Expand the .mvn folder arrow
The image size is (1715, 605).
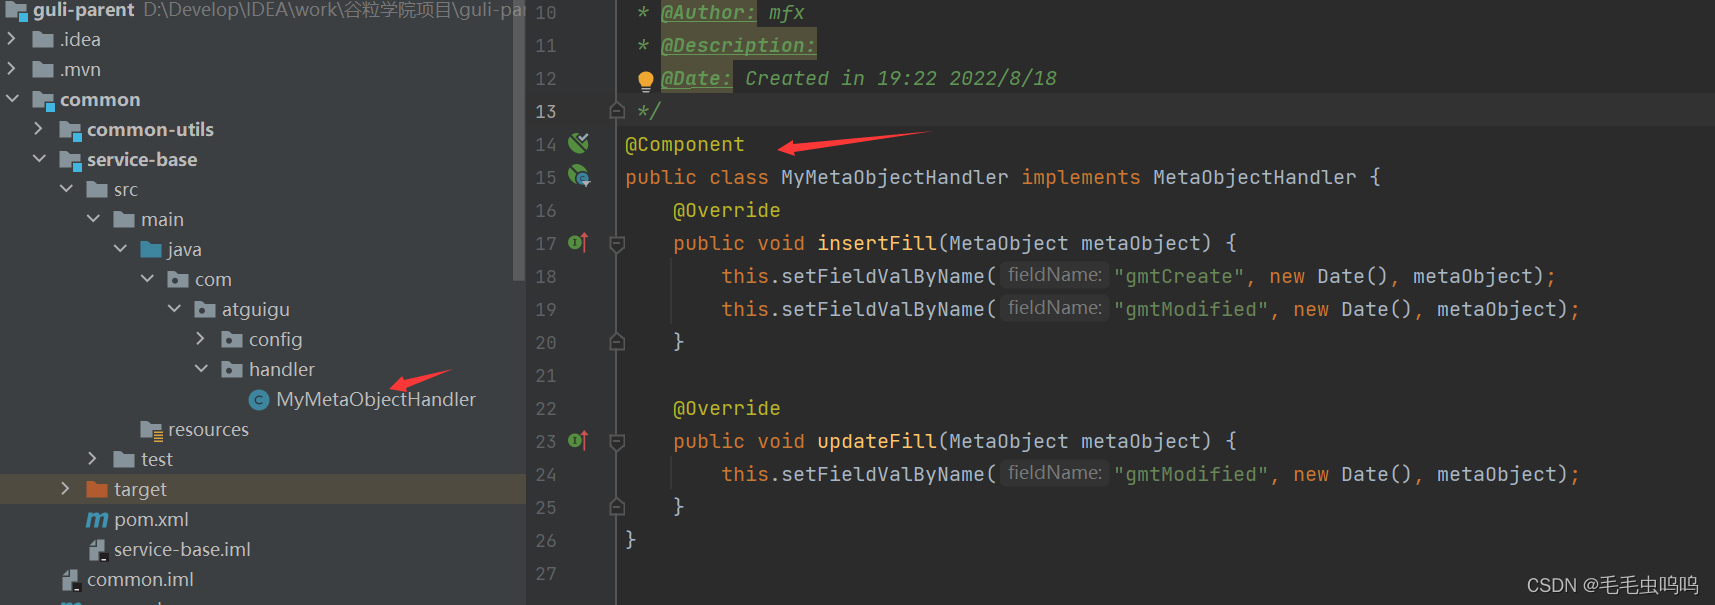12,69
